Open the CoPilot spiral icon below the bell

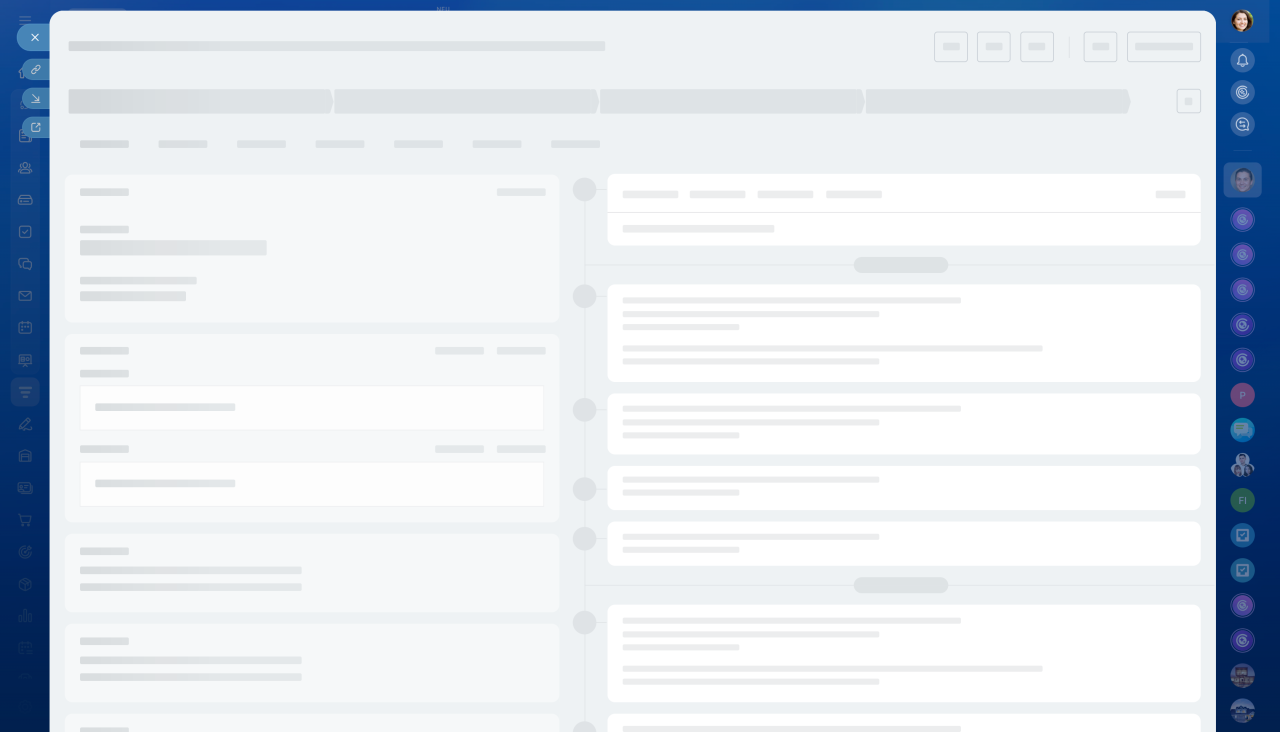(x=1242, y=92)
